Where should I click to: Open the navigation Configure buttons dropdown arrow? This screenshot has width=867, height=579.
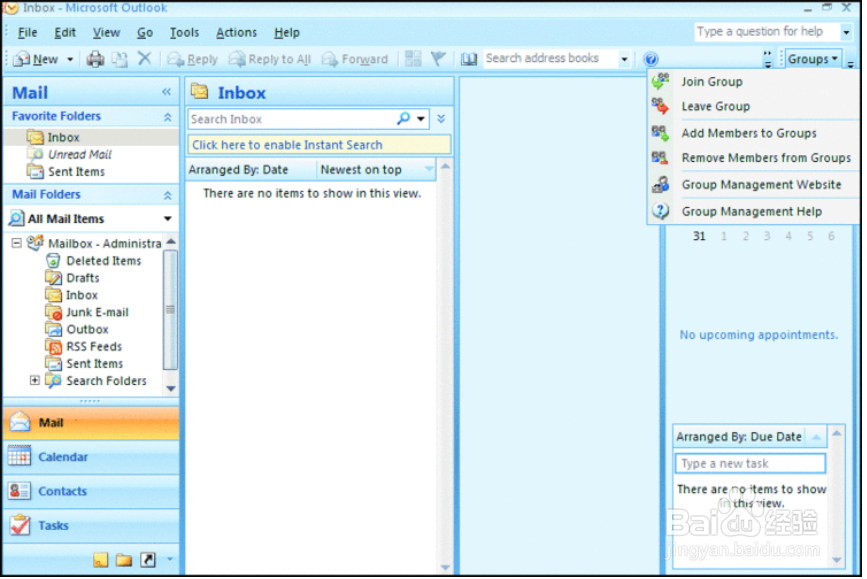click(x=169, y=560)
